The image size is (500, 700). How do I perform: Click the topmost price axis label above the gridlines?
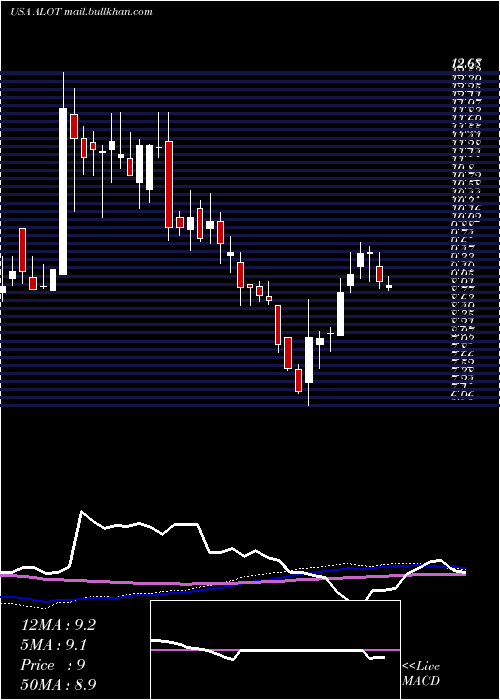pyautogui.click(x=467, y=65)
